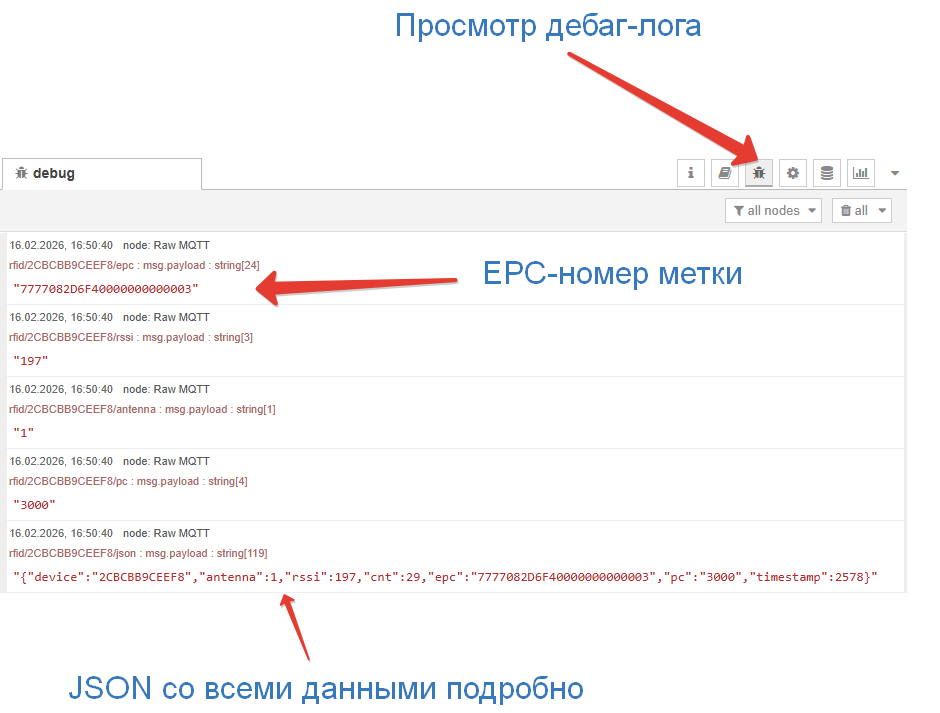Select the bug icon debug panel
940x713 pixels.
[x=759, y=172]
